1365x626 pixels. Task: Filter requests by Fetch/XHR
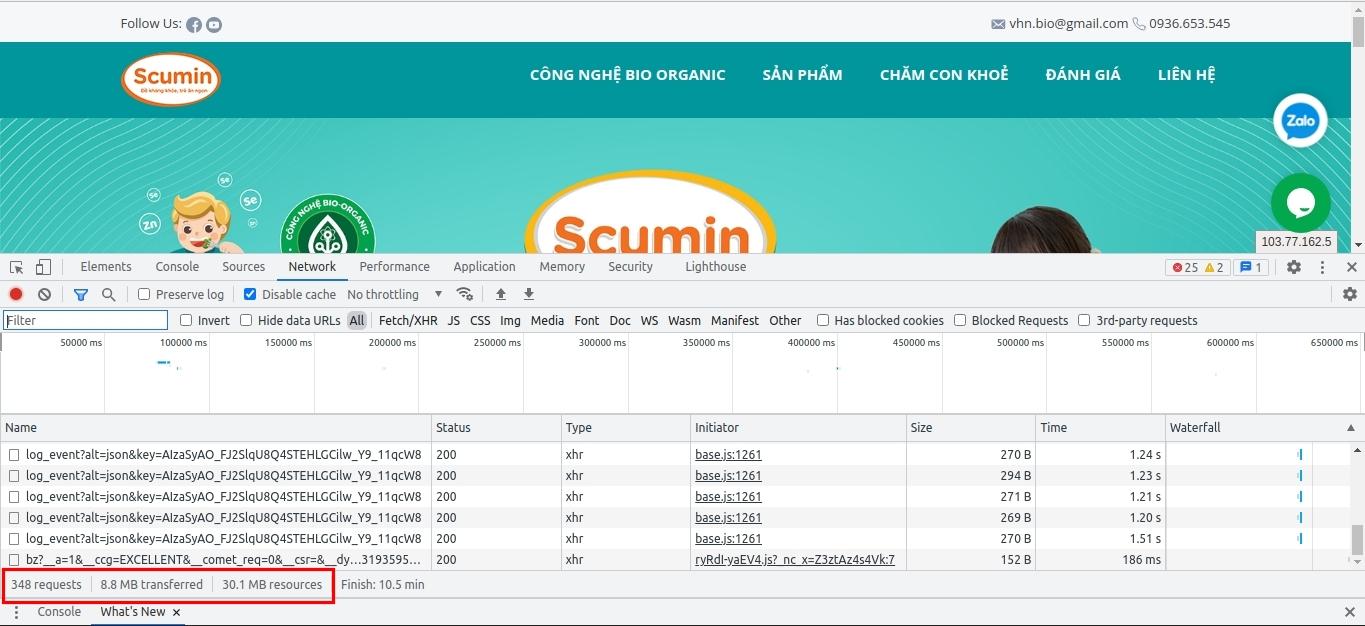click(408, 320)
